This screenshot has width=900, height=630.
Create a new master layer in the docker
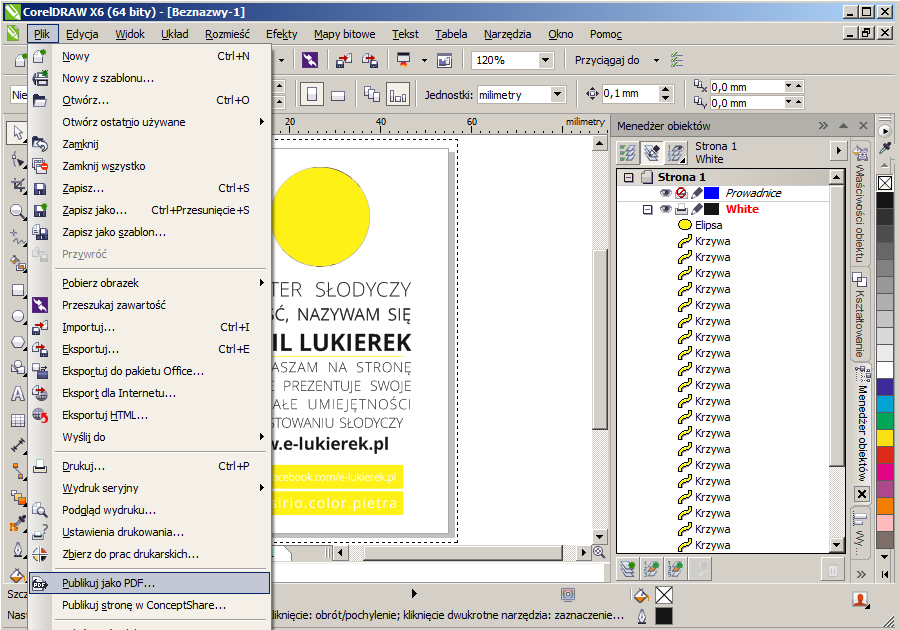coord(652,569)
